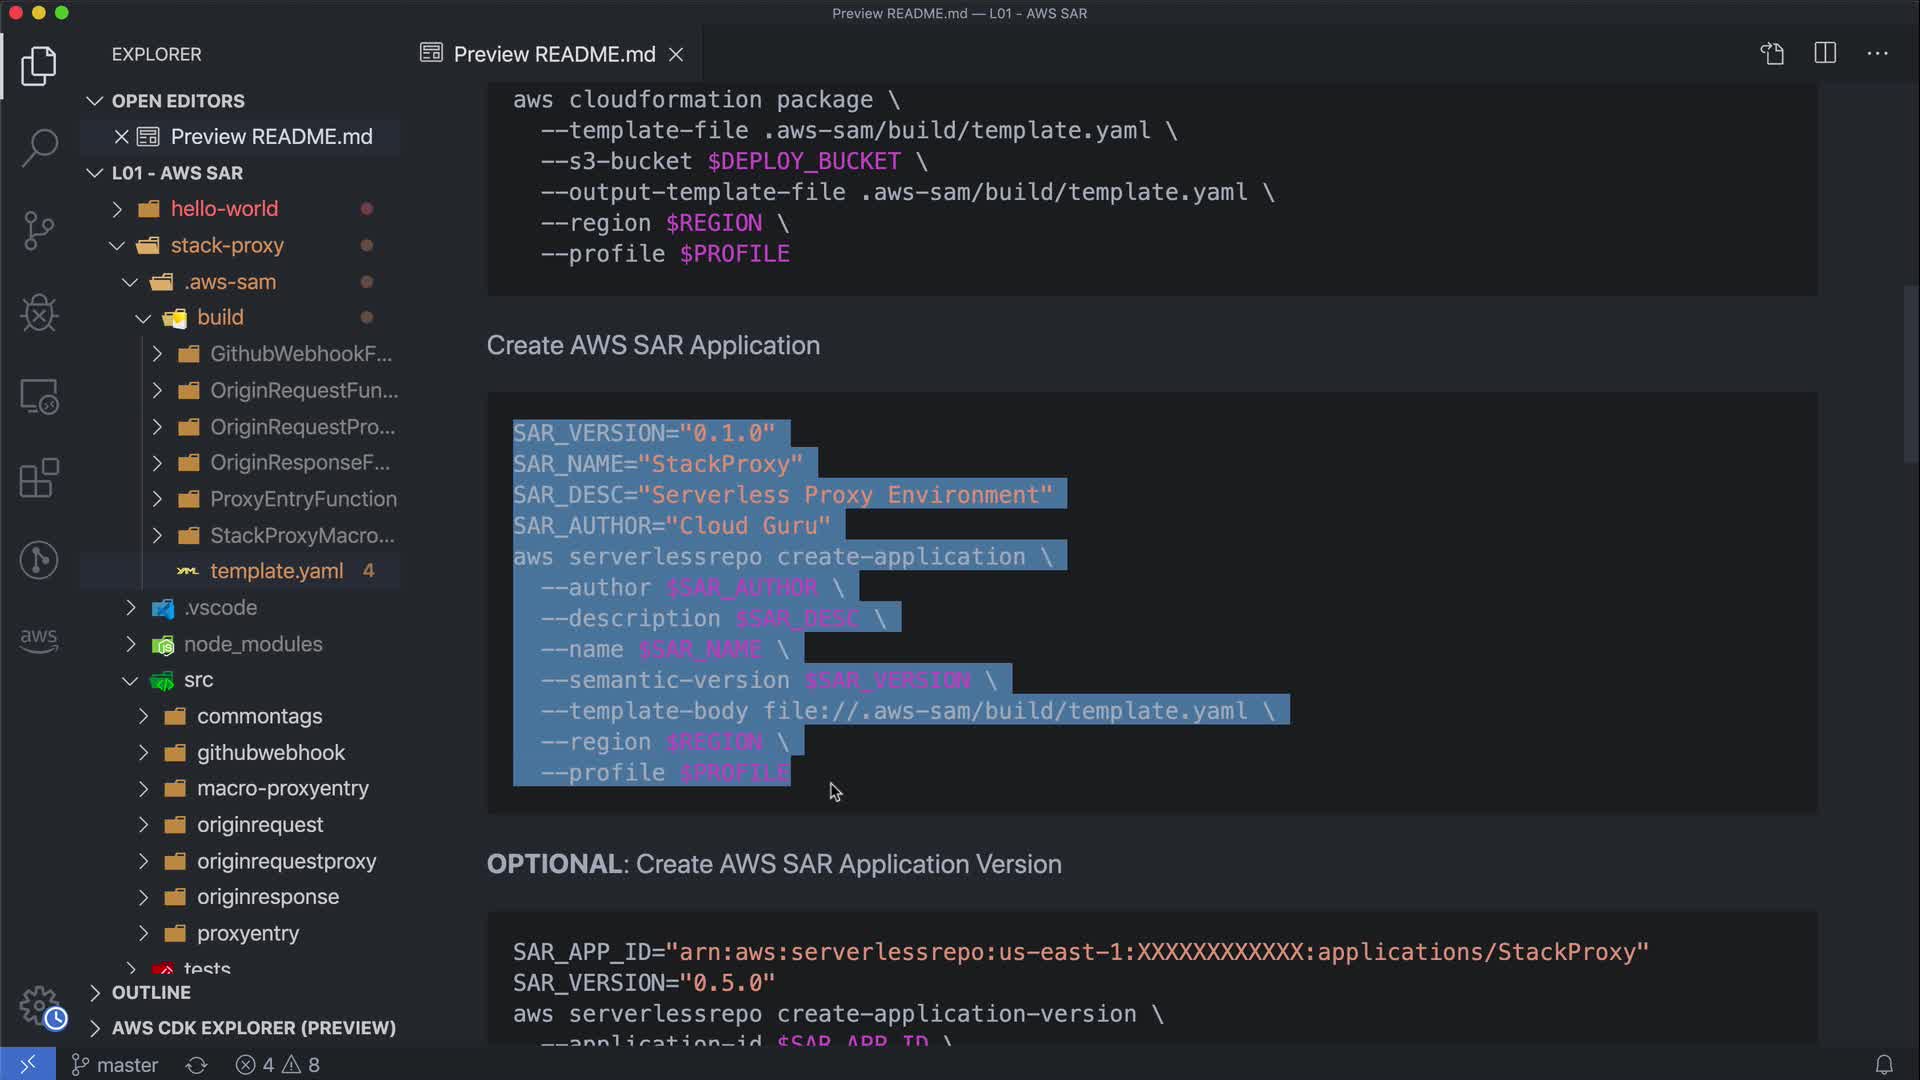
Task: Open the Search view in activity bar
Action: click(x=39, y=148)
